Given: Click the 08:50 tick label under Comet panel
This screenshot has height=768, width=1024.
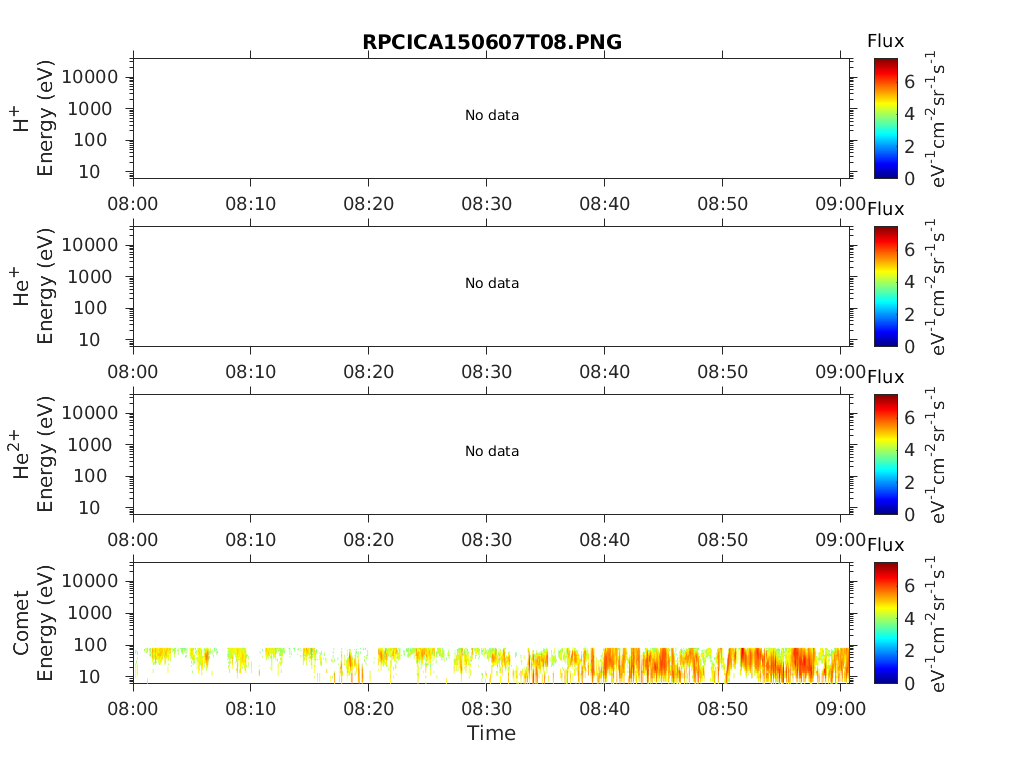Looking at the screenshot, I should tap(722, 709).
